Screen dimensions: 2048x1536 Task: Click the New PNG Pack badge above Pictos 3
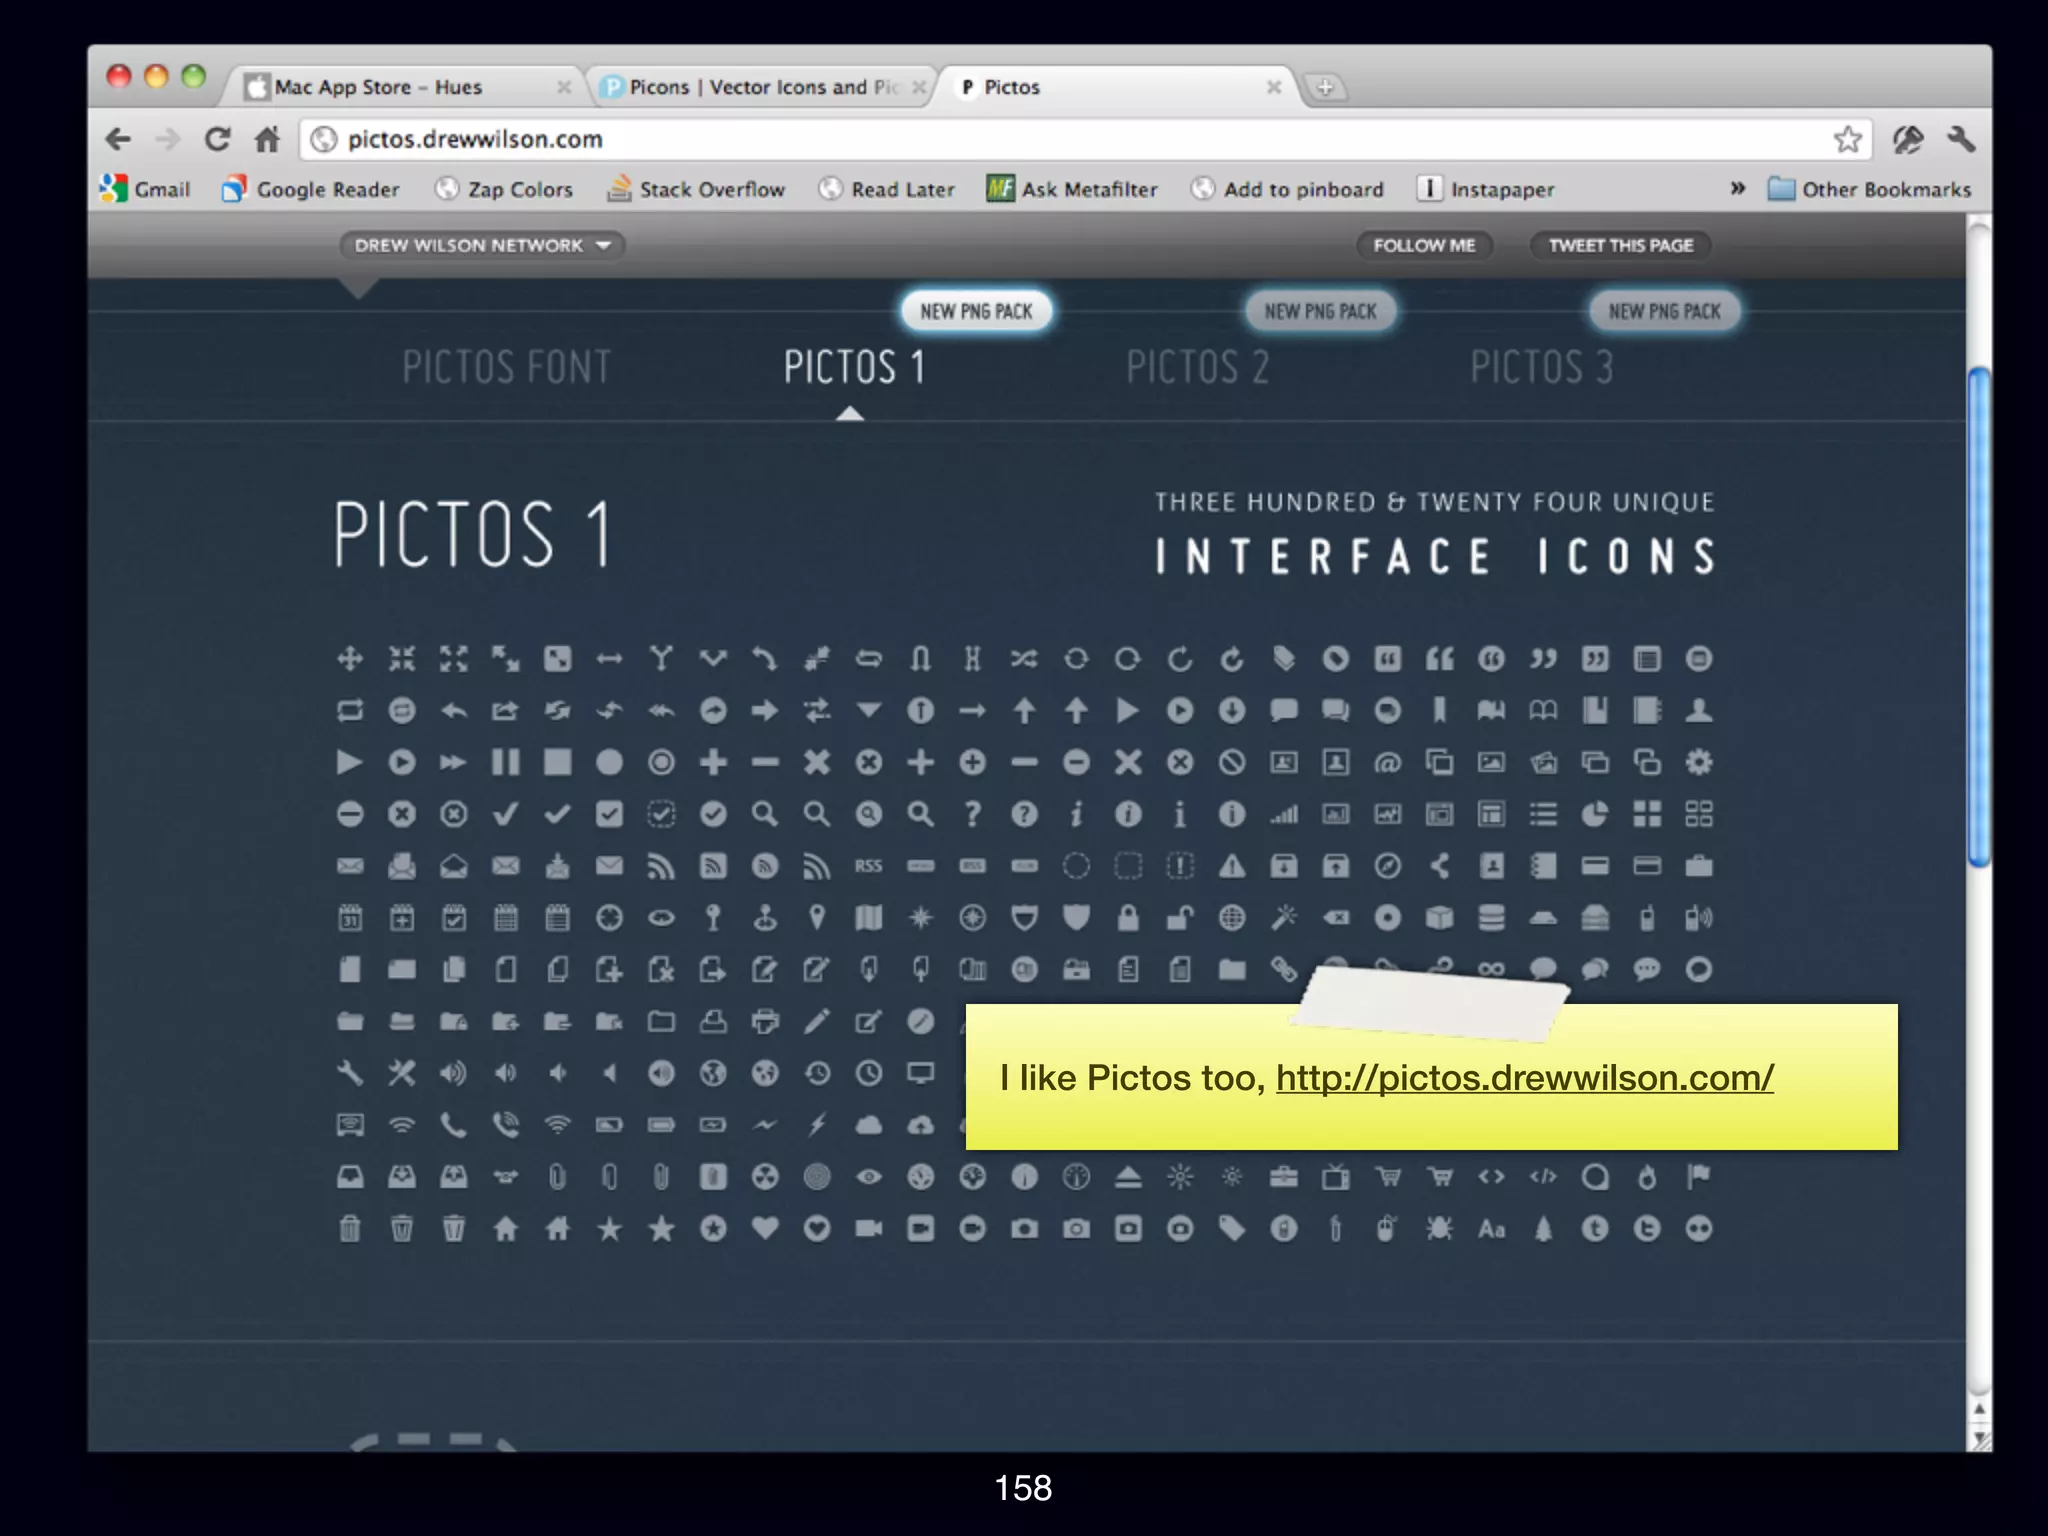pos(1664,311)
